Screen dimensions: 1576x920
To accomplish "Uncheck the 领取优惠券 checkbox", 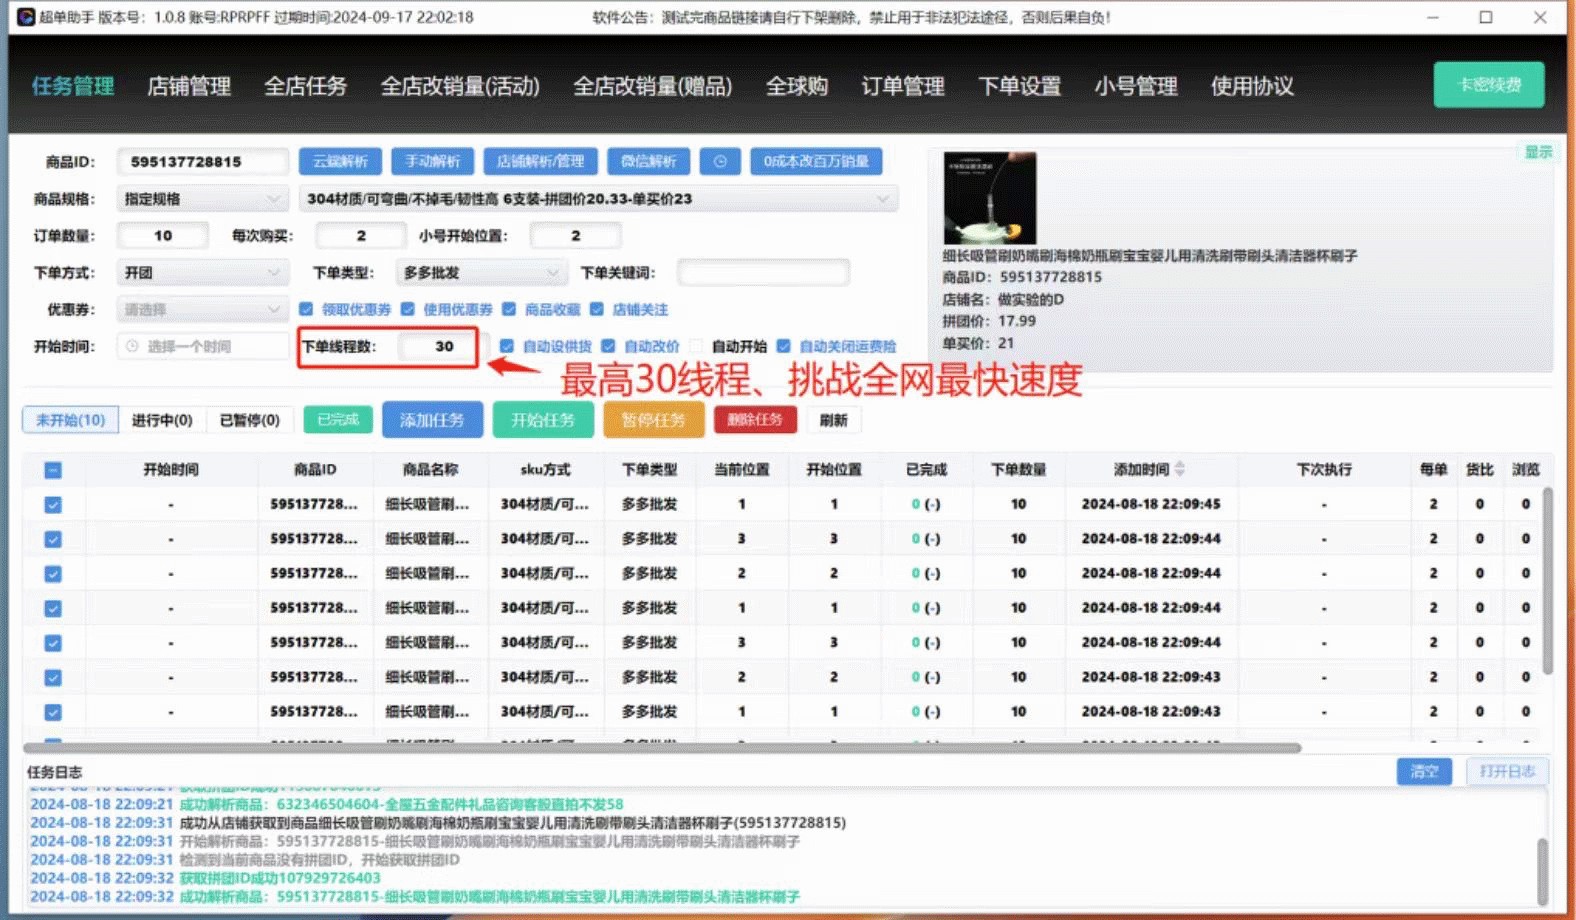I will [x=307, y=309].
